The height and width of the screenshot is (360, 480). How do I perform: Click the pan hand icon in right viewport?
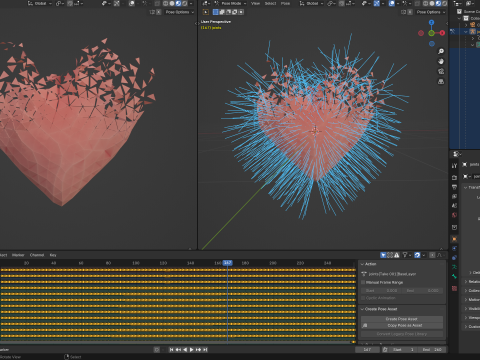[441, 61]
